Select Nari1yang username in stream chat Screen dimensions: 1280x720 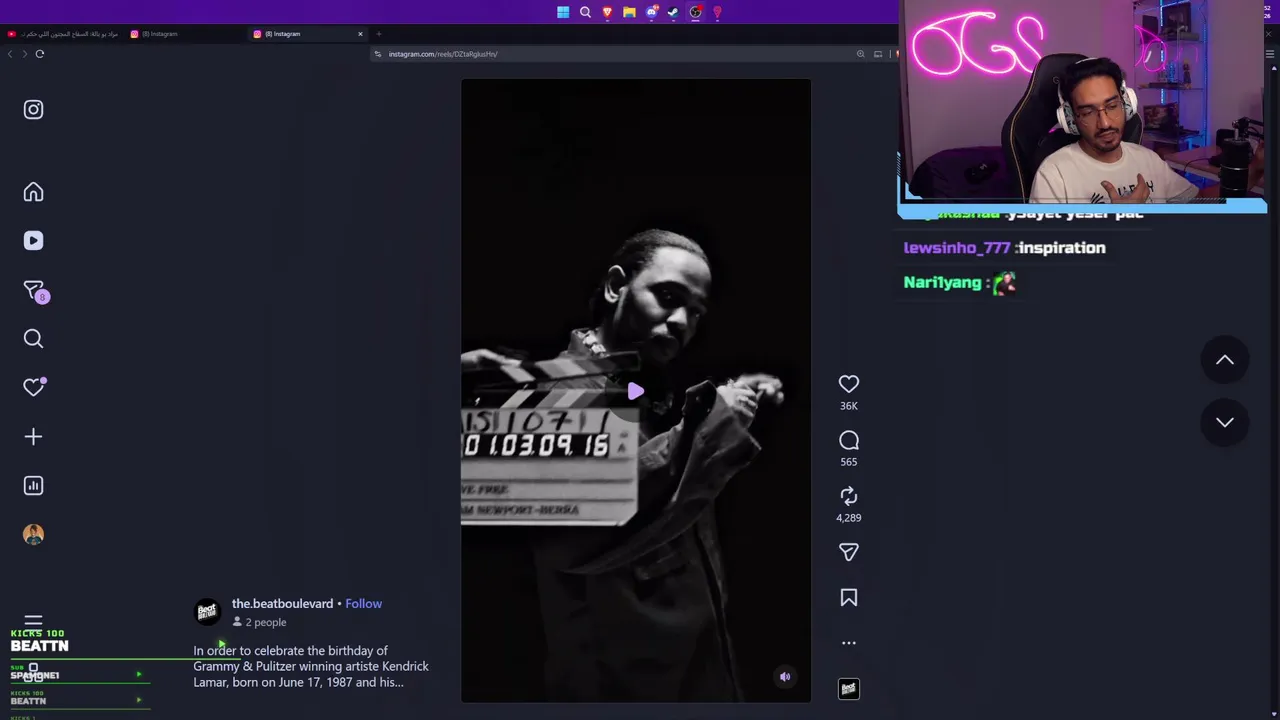942,283
